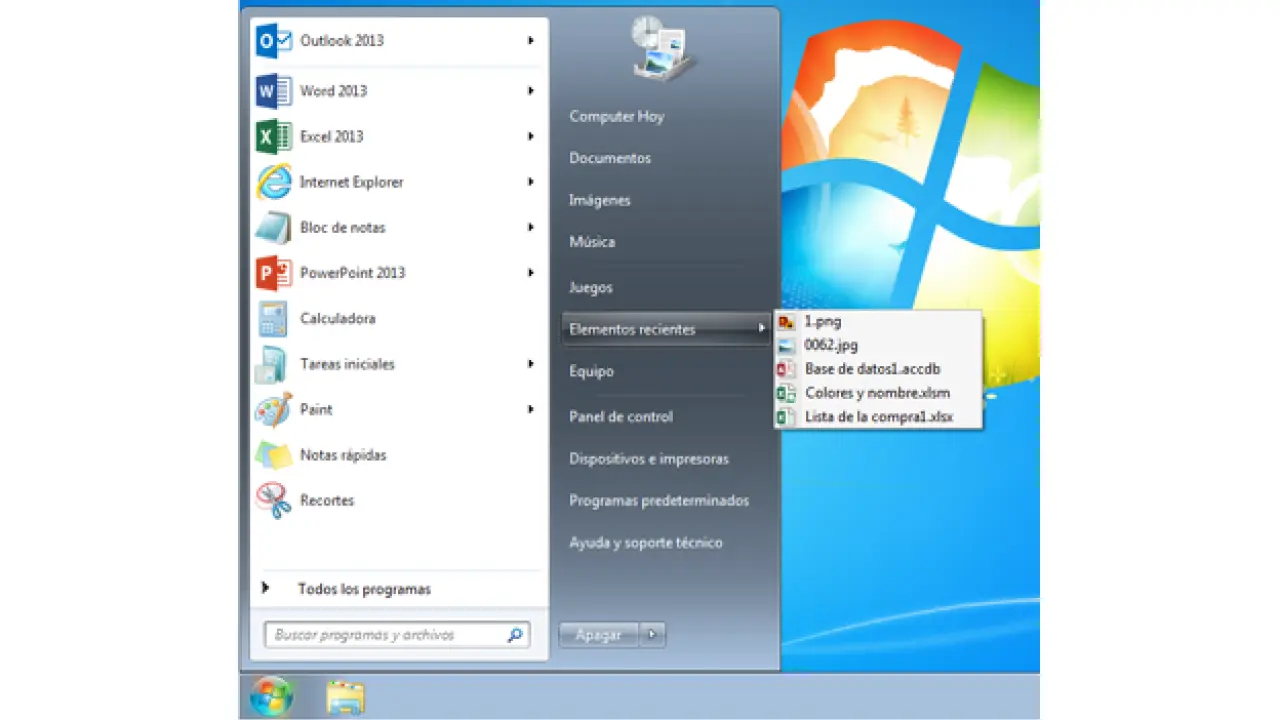Click the Notas rápidas sticky note icon
Image resolution: width=1280 pixels, height=720 pixels.
point(273,455)
